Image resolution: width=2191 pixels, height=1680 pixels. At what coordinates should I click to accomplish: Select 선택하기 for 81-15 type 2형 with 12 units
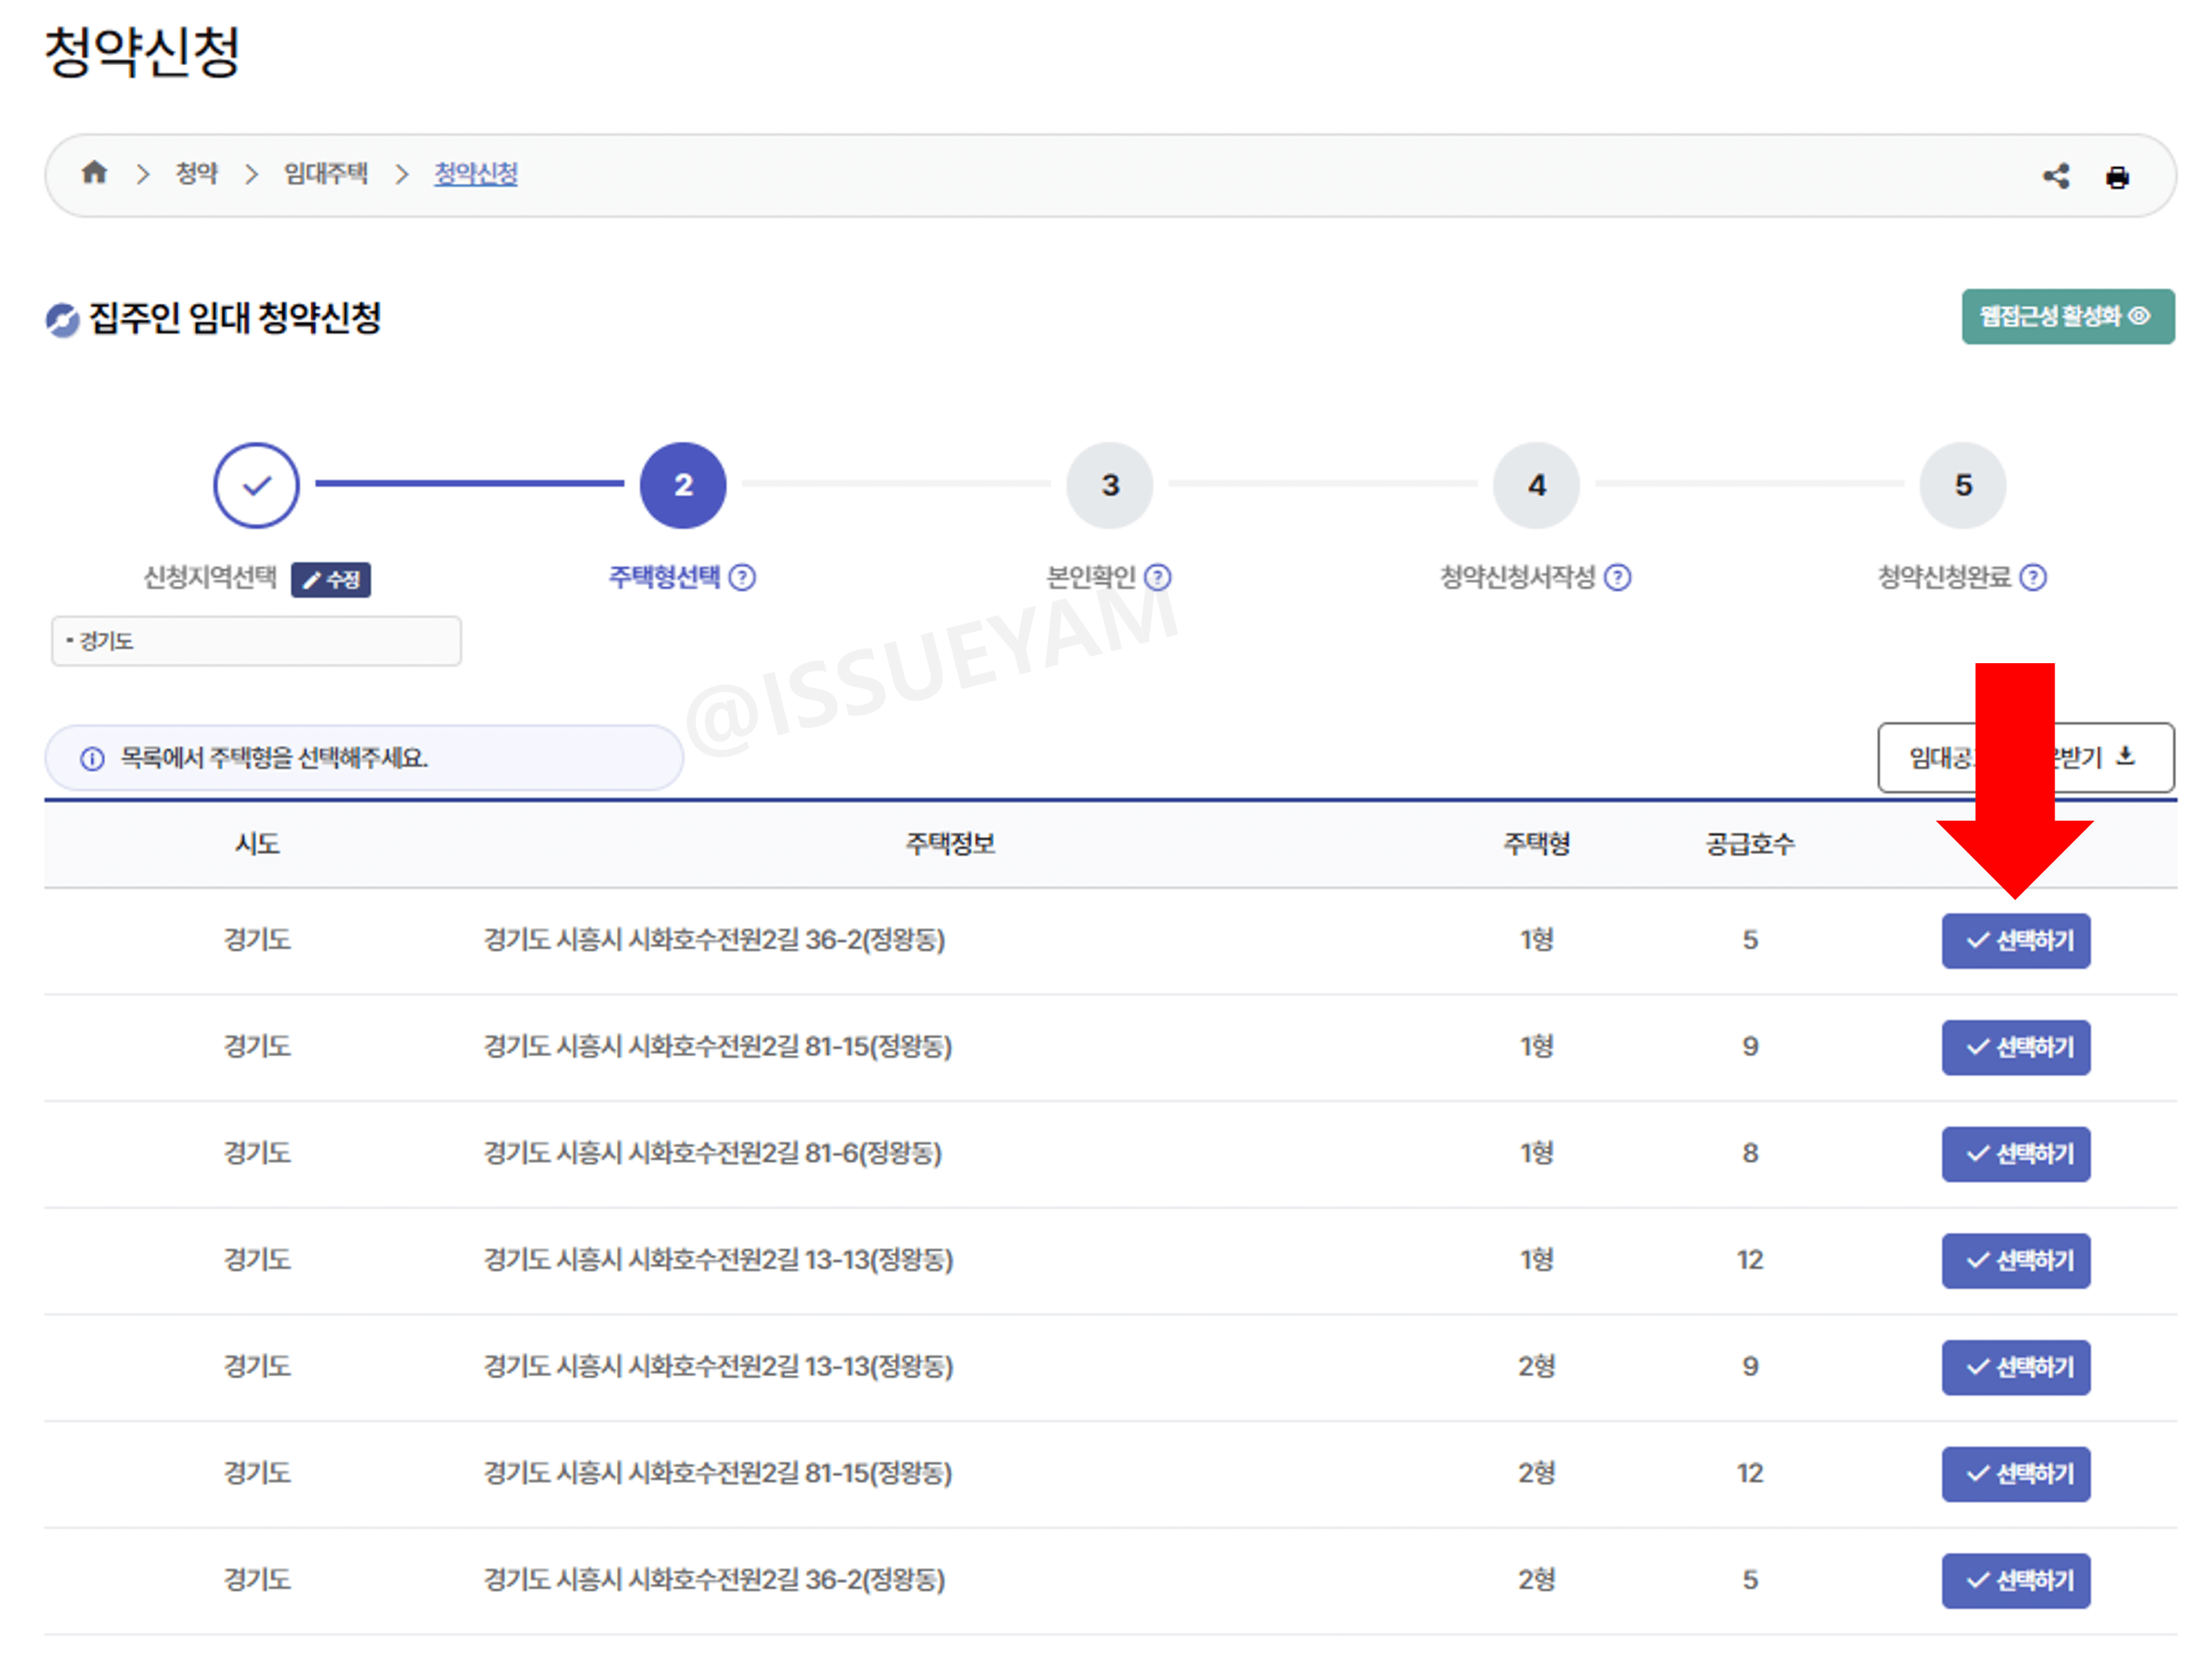[2016, 1473]
